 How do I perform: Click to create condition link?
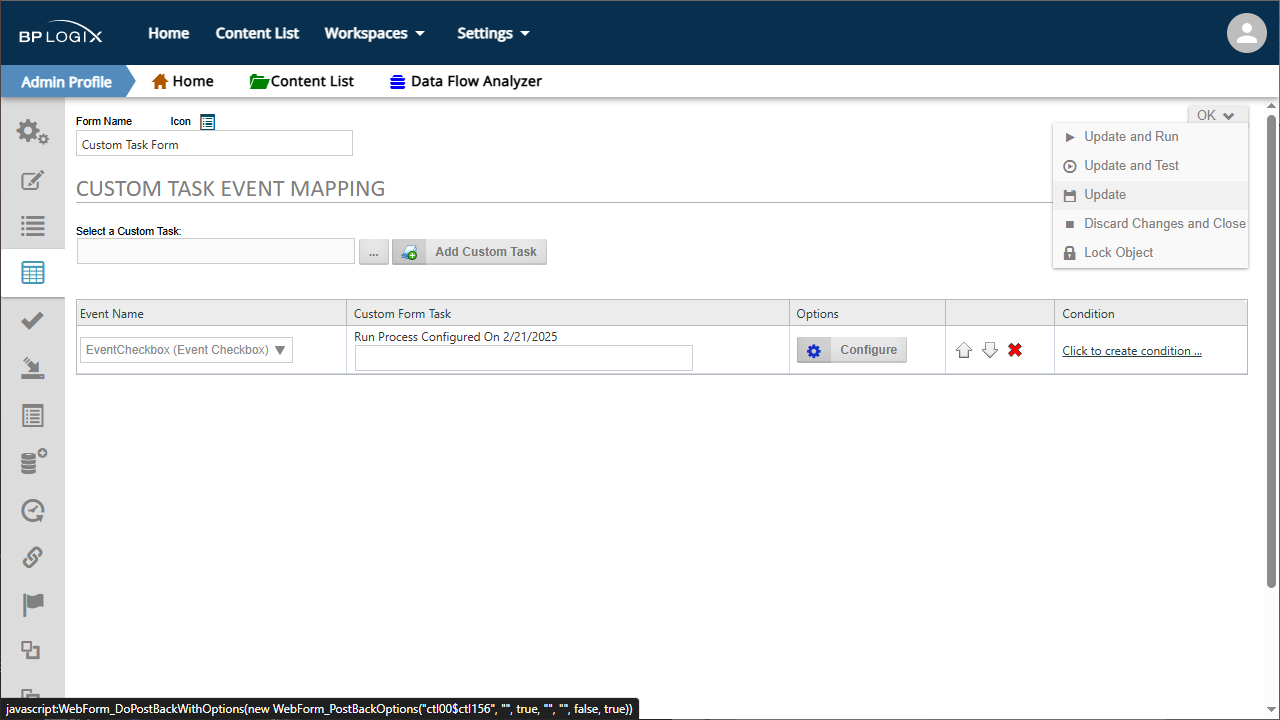[x=1132, y=351]
